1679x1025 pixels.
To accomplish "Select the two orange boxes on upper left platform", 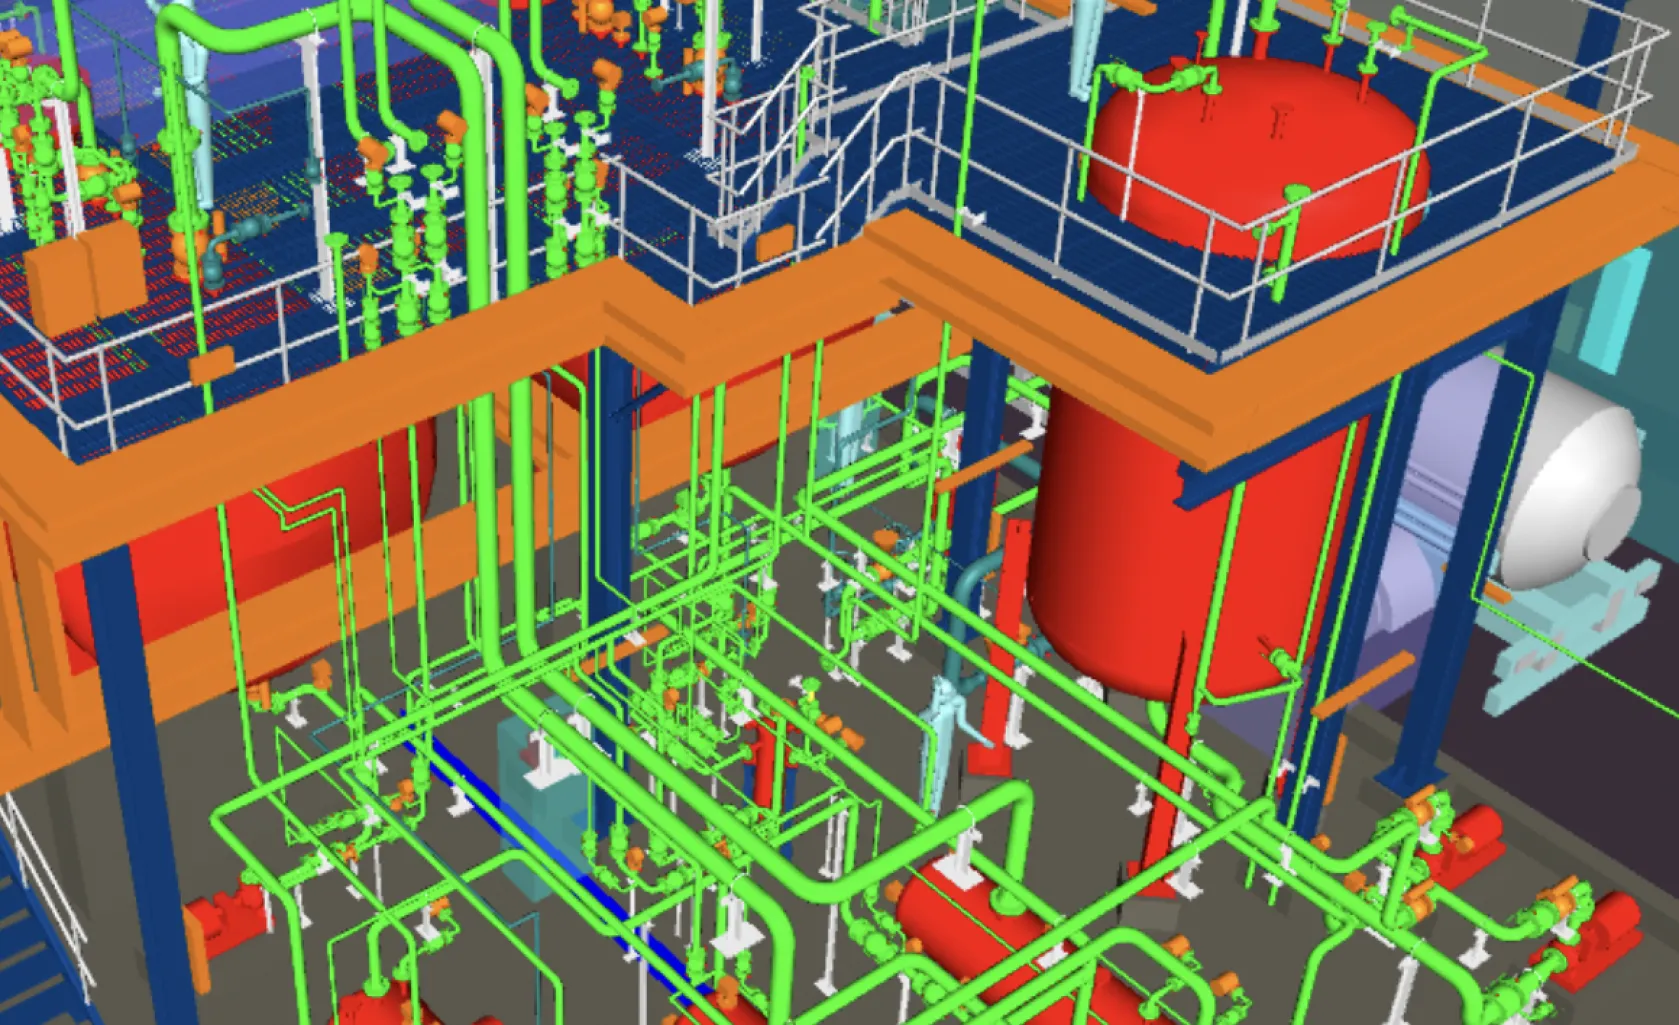I will coord(85,280).
